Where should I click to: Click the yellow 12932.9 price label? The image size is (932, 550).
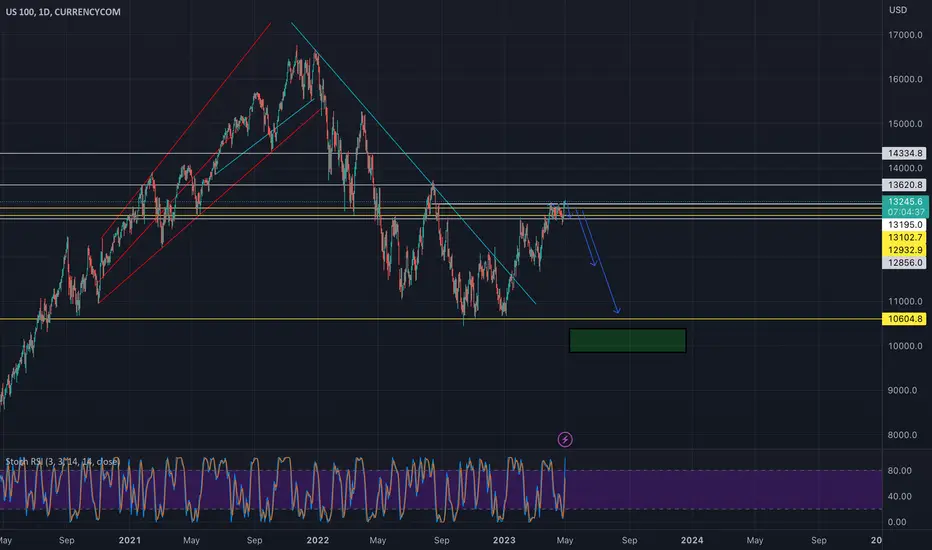[905, 250]
